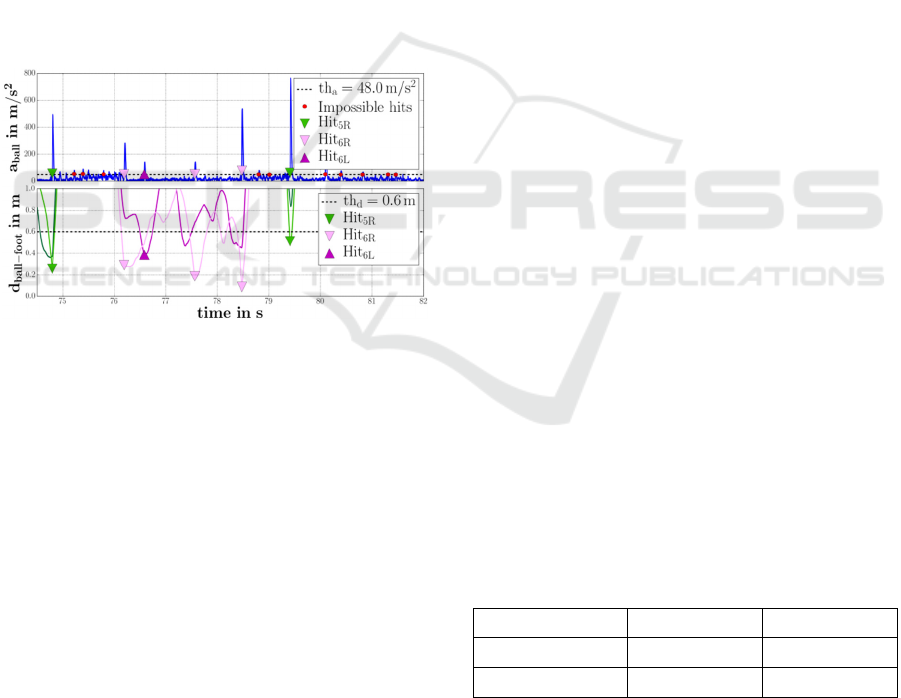901x698 pixels.
Task: Click the purple Hit6L marker on distance plot
Action: (x=145, y=255)
